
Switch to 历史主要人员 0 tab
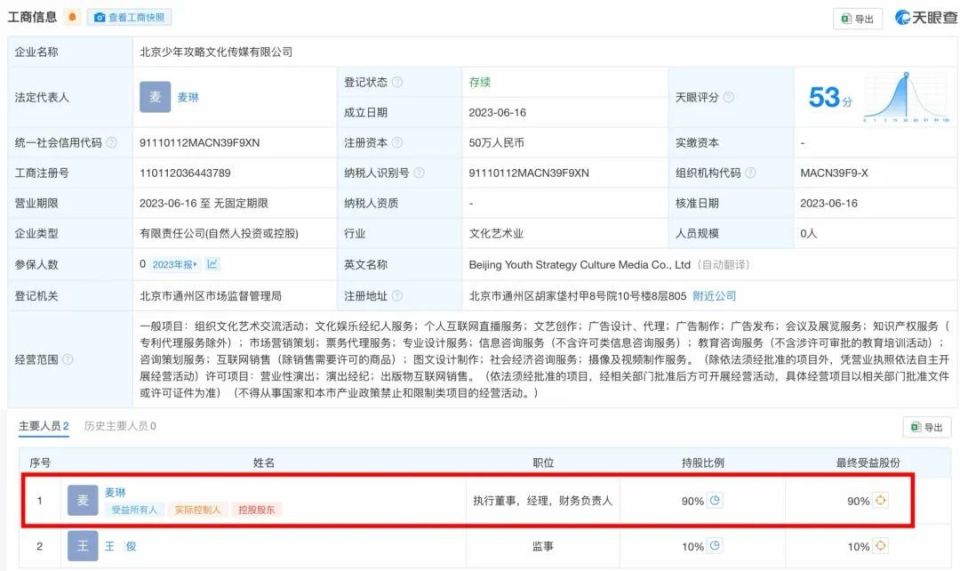120,426
